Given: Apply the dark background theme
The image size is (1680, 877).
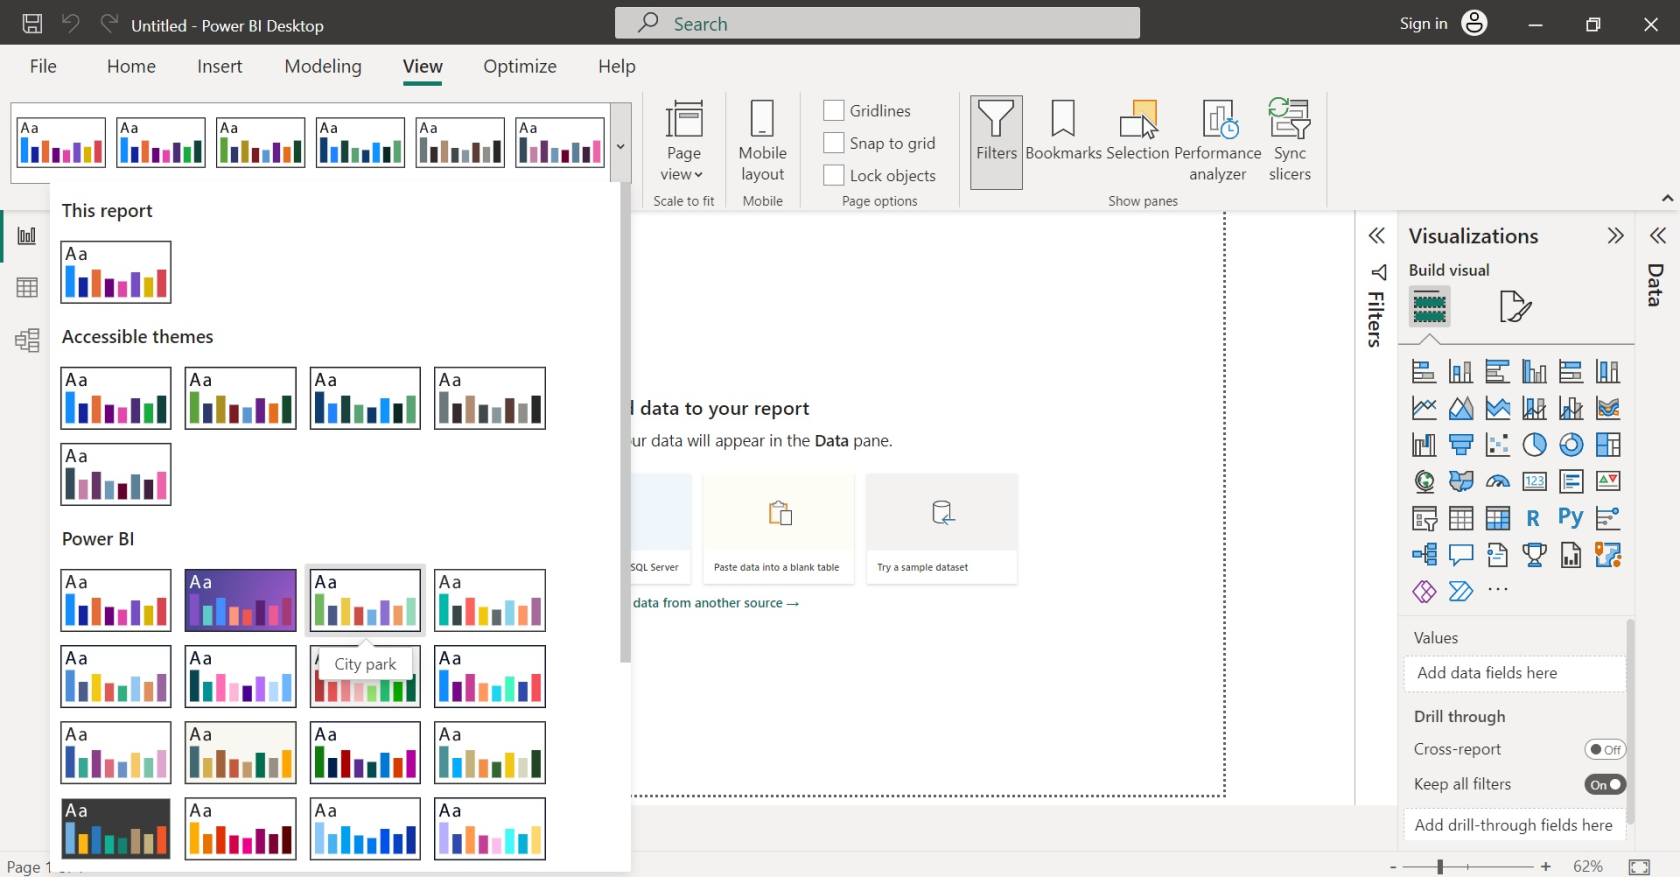Looking at the screenshot, I should click(116, 829).
